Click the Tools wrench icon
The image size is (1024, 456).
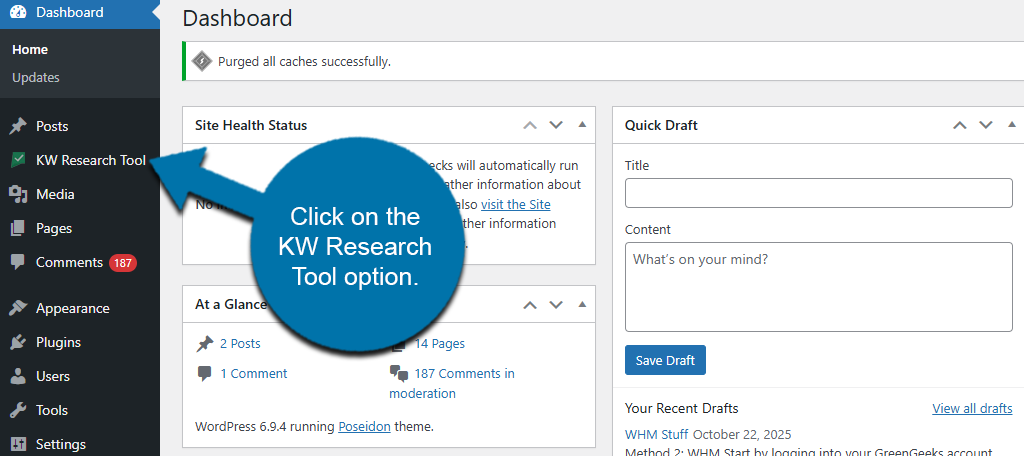pos(18,410)
